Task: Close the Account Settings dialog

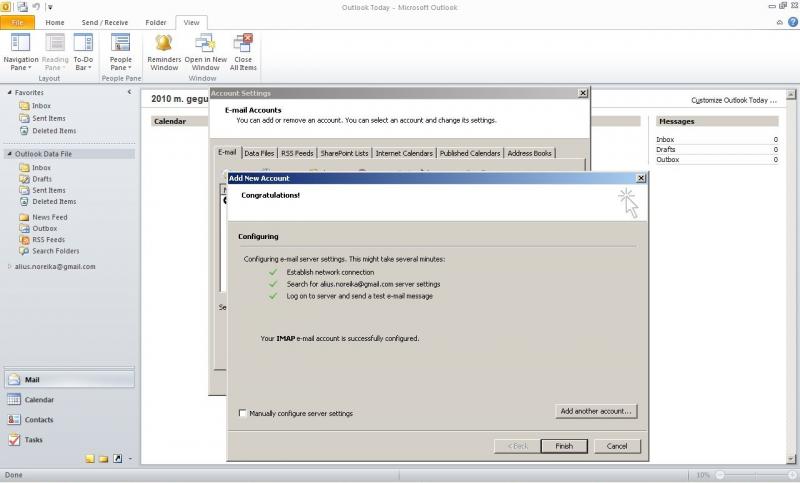Action: tap(583, 93)
